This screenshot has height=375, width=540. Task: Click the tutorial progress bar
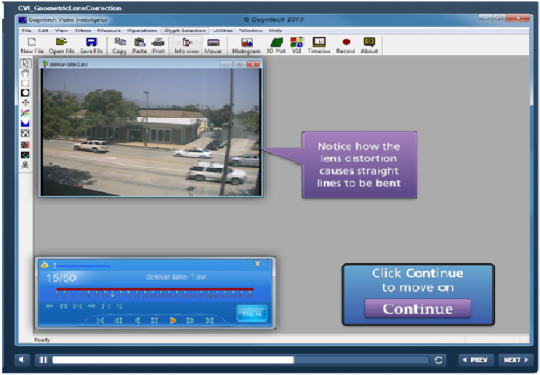240,360
